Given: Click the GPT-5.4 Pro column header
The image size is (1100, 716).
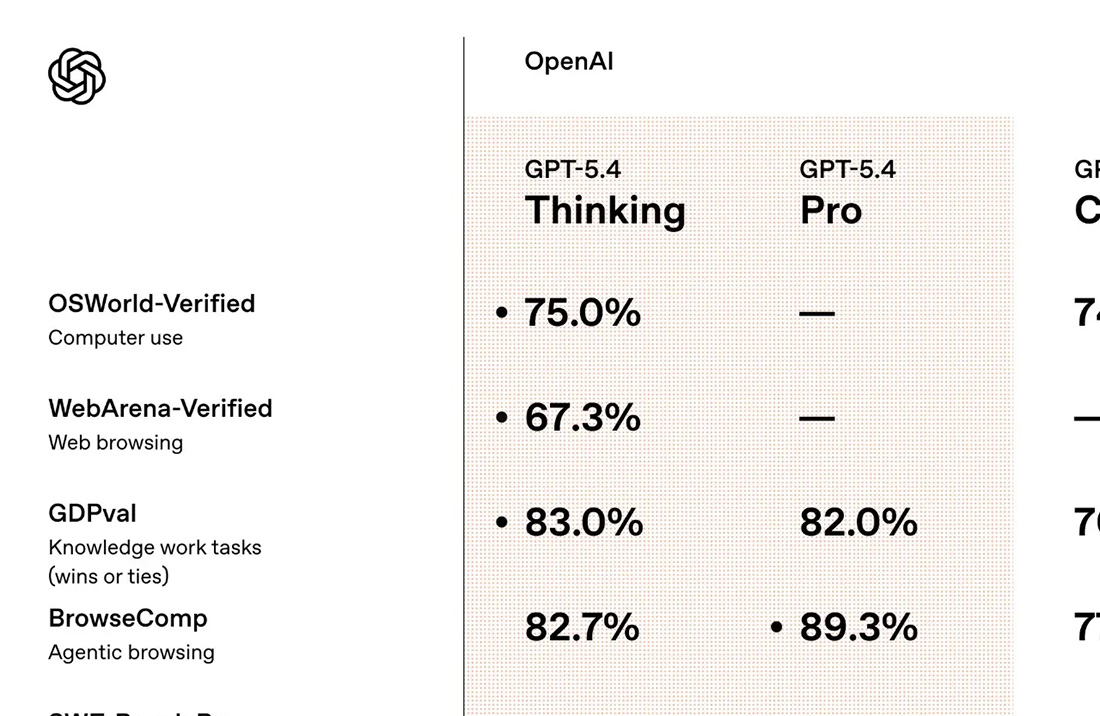Looking at the screenshot, I should 847,196.
